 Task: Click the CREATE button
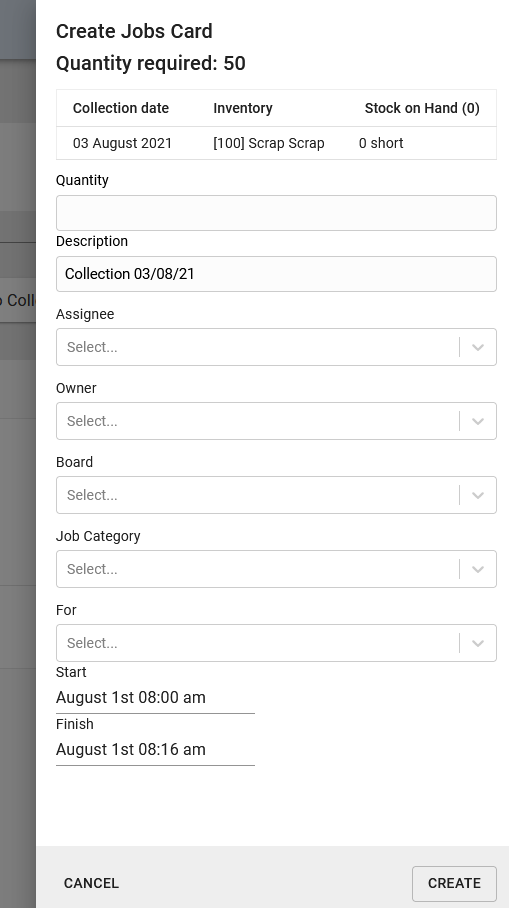coord(454,884)
